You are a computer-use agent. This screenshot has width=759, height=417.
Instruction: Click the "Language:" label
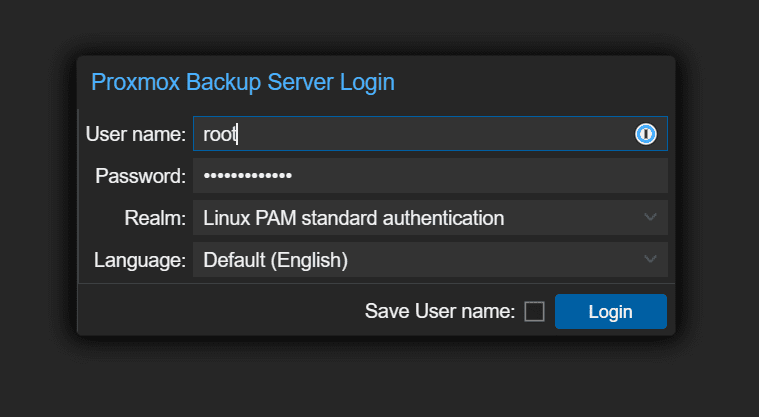(140, 261)
